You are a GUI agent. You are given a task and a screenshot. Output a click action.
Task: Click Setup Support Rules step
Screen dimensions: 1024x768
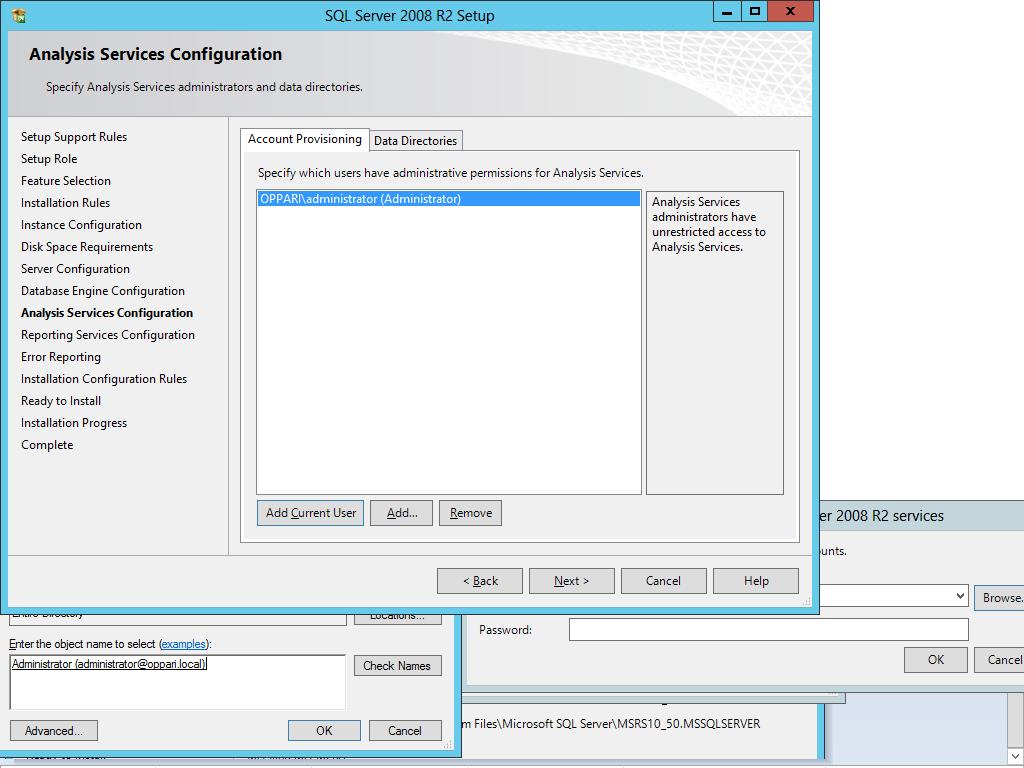click(x=74, y=137)
